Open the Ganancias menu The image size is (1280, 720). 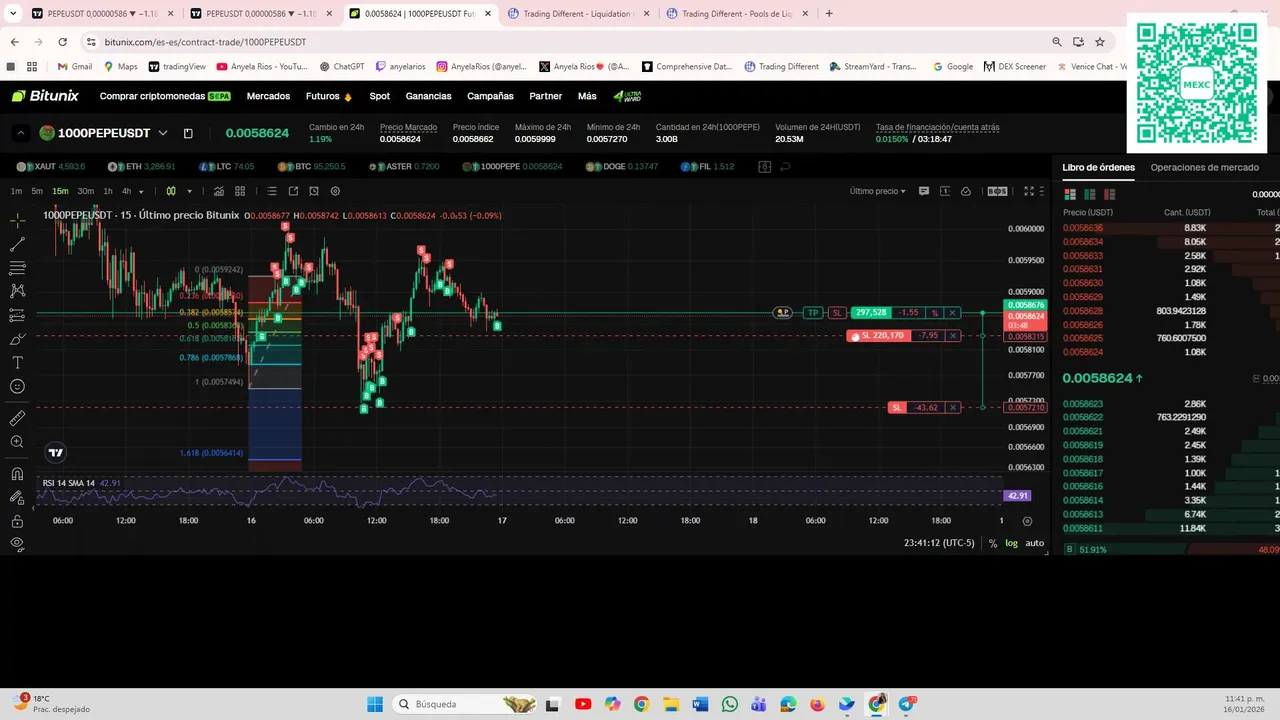(428, 96)
